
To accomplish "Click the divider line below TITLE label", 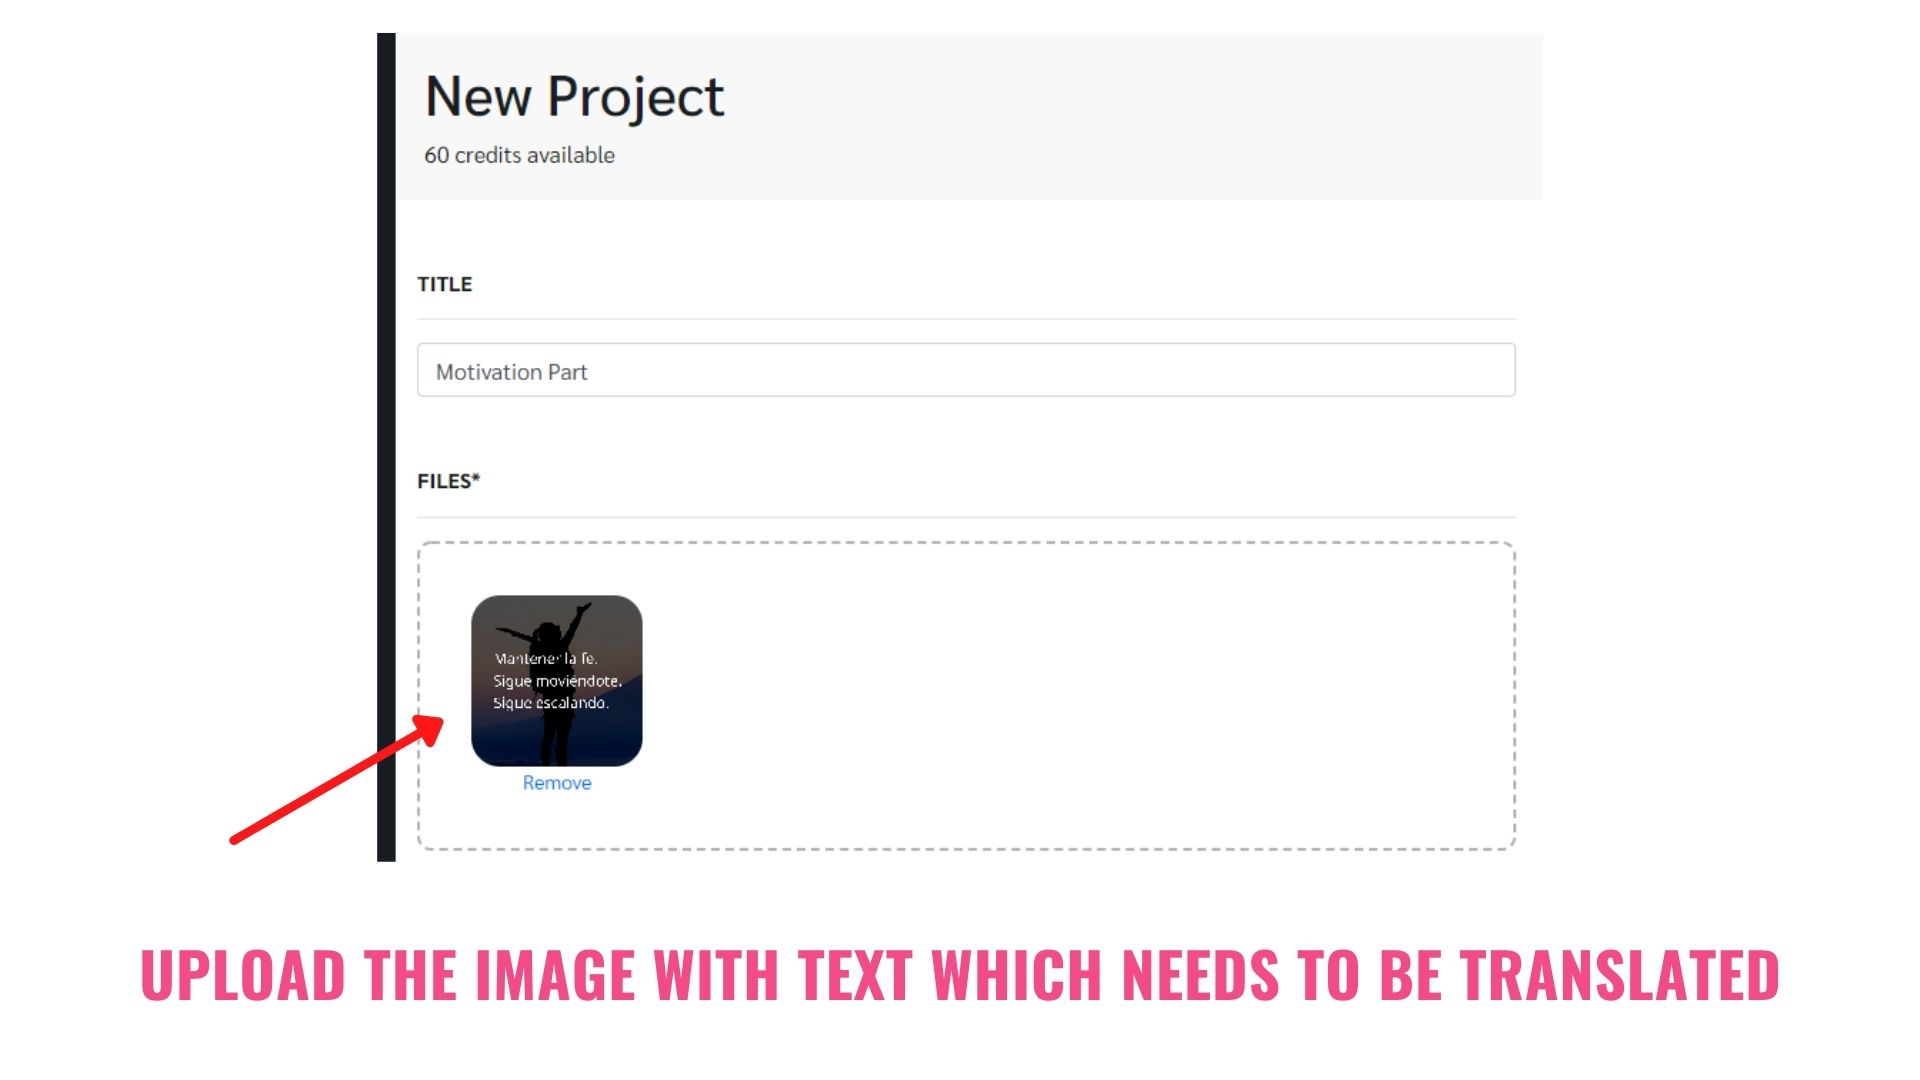I will (966, 319).
